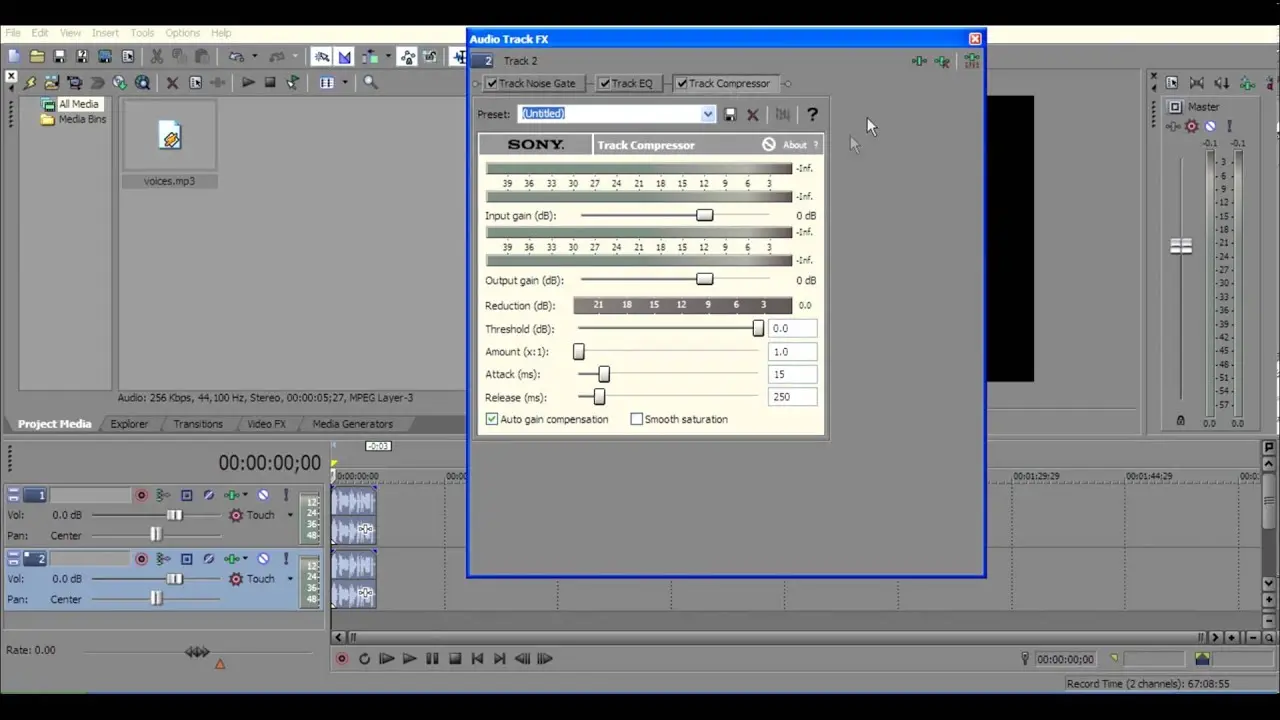1280x720 pixels.
Task: Open the Project Media Views dropdown arrow
Action: (x=345, y=83)
